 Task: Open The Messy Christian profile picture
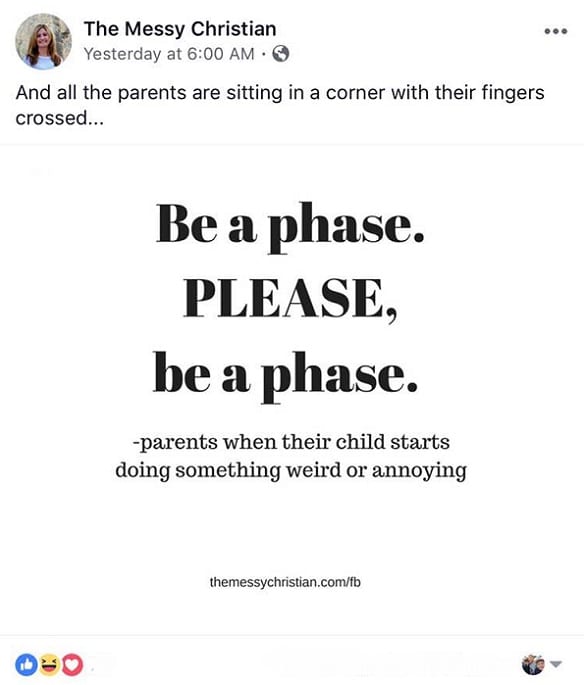(x=43, y=42)
